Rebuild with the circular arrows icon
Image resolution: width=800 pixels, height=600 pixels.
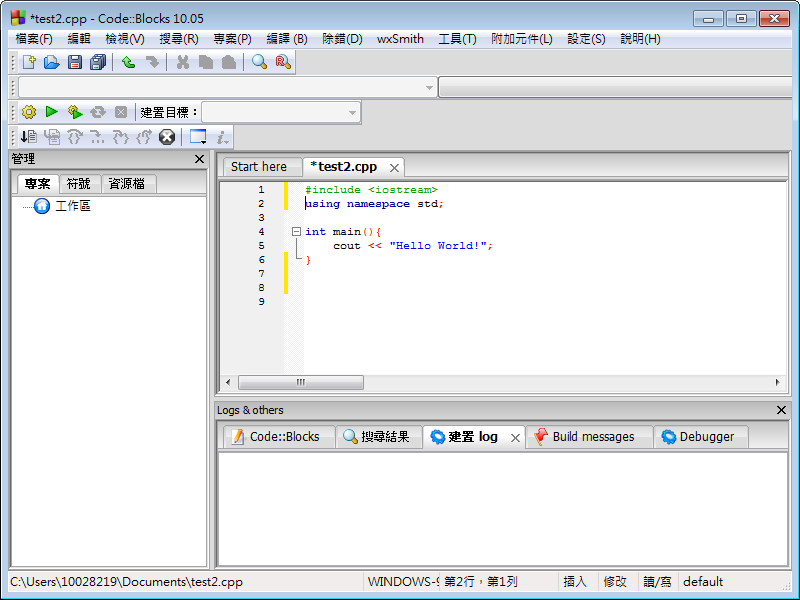pos(98,112)
